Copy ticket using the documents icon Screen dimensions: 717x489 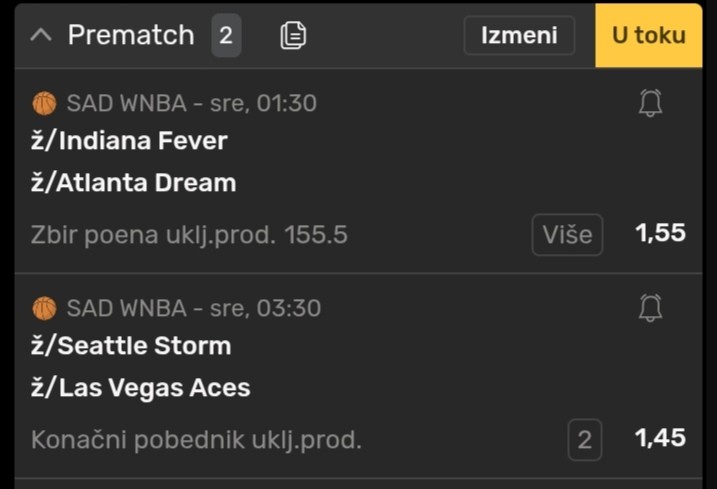[x=293, y=35]
